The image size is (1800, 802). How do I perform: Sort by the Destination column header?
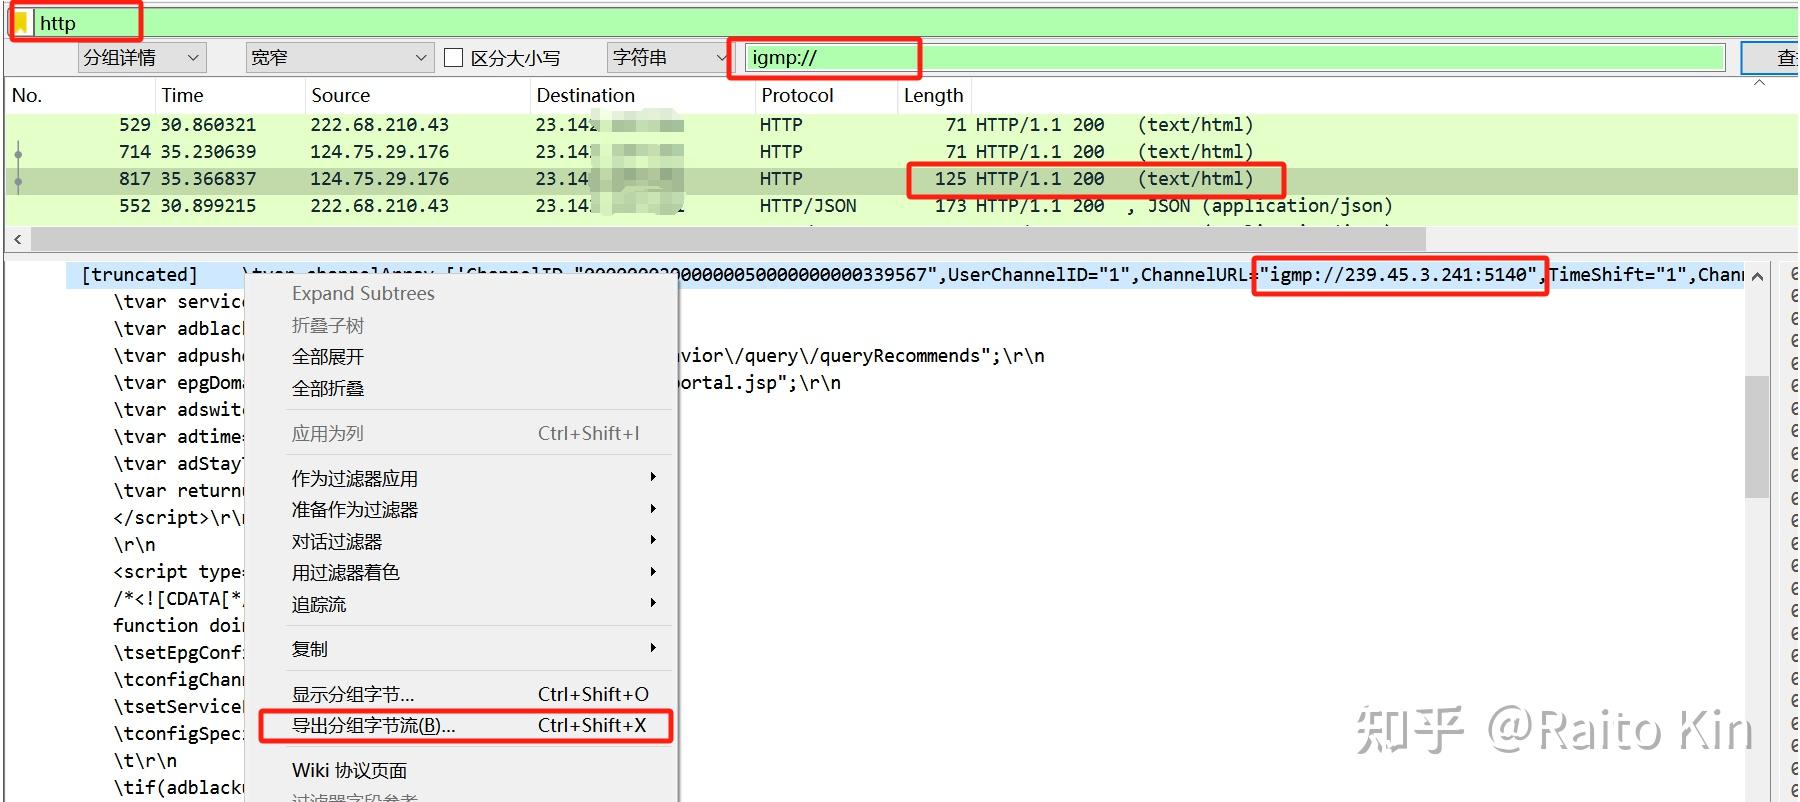[642, 95]
